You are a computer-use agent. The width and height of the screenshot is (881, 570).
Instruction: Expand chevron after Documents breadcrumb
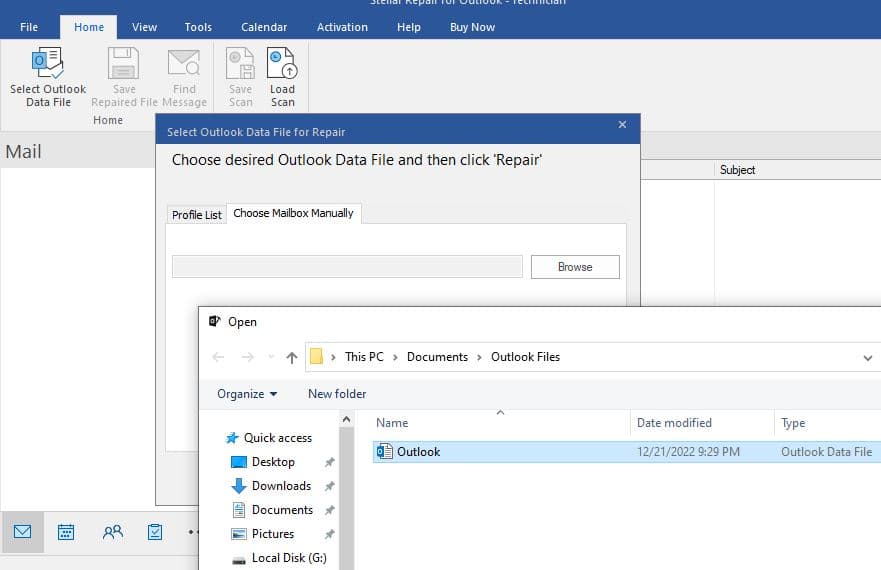click(479, 357)
